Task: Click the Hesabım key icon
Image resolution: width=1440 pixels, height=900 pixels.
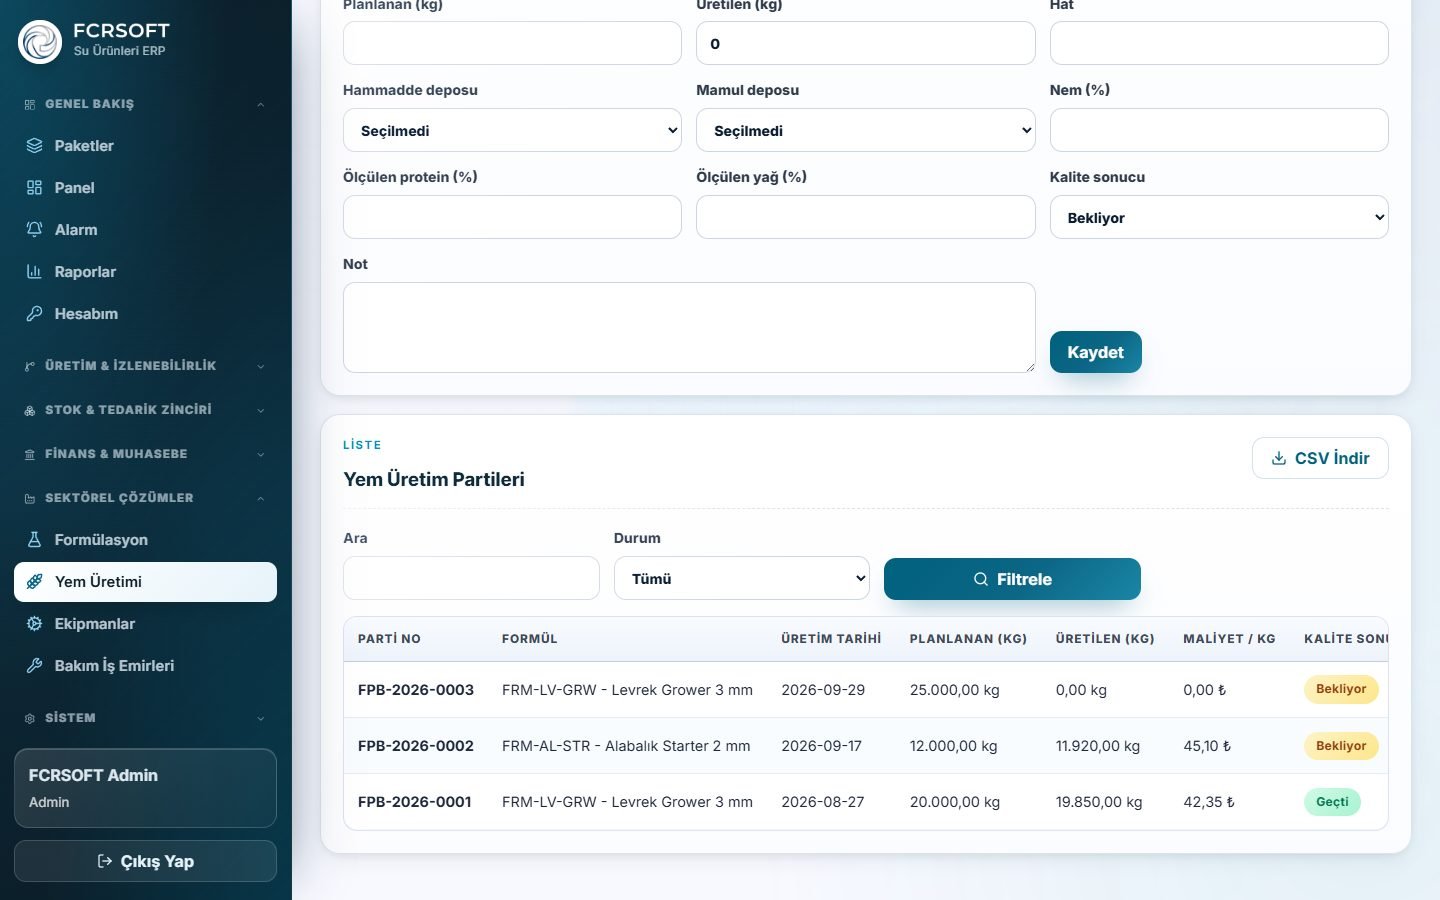Action: 34,314
